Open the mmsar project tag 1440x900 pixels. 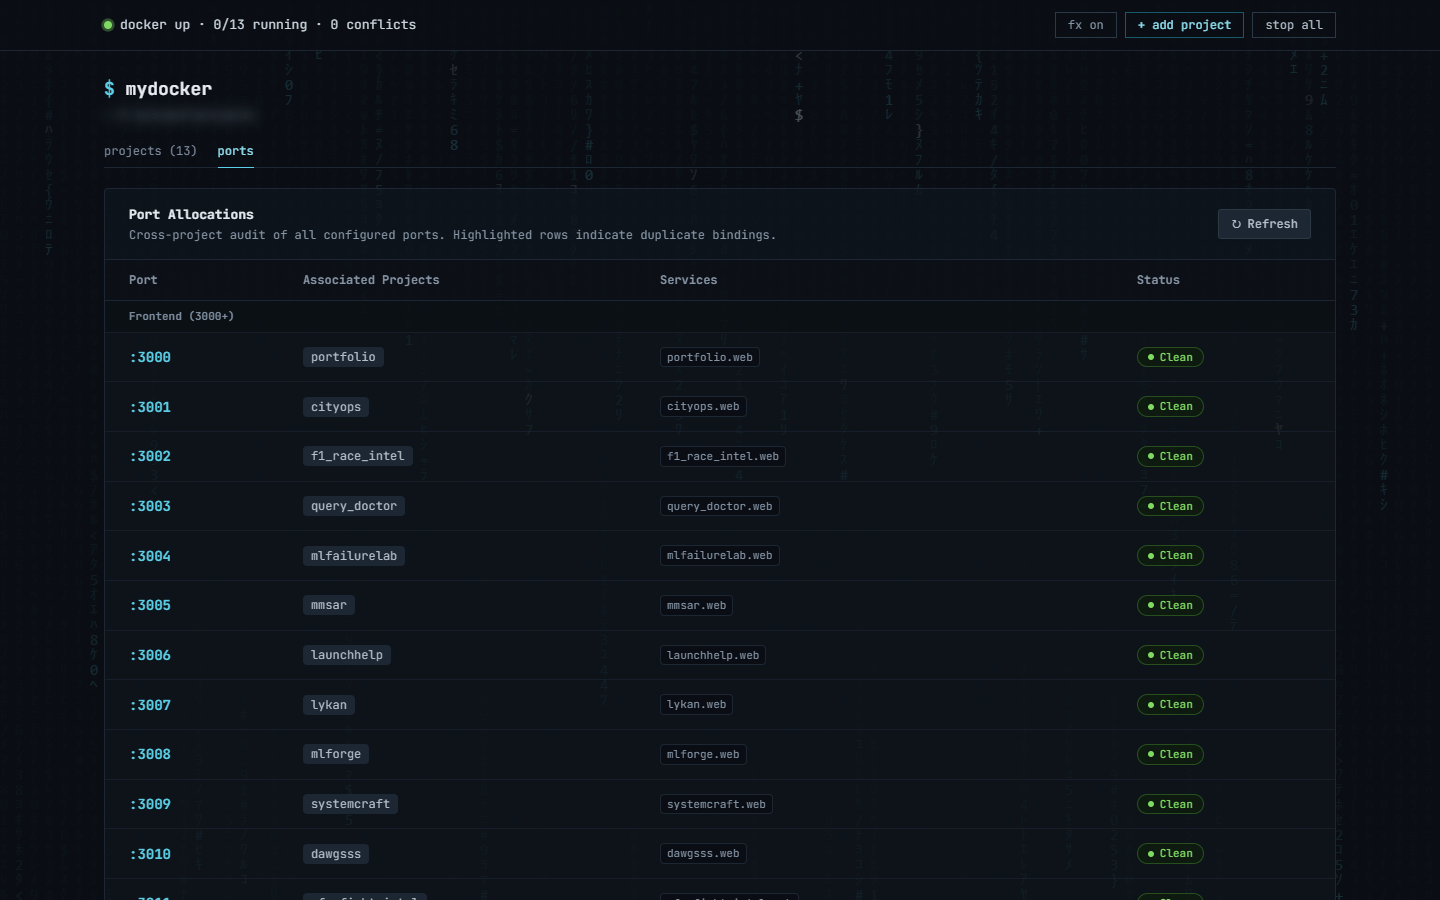(329, 605)
